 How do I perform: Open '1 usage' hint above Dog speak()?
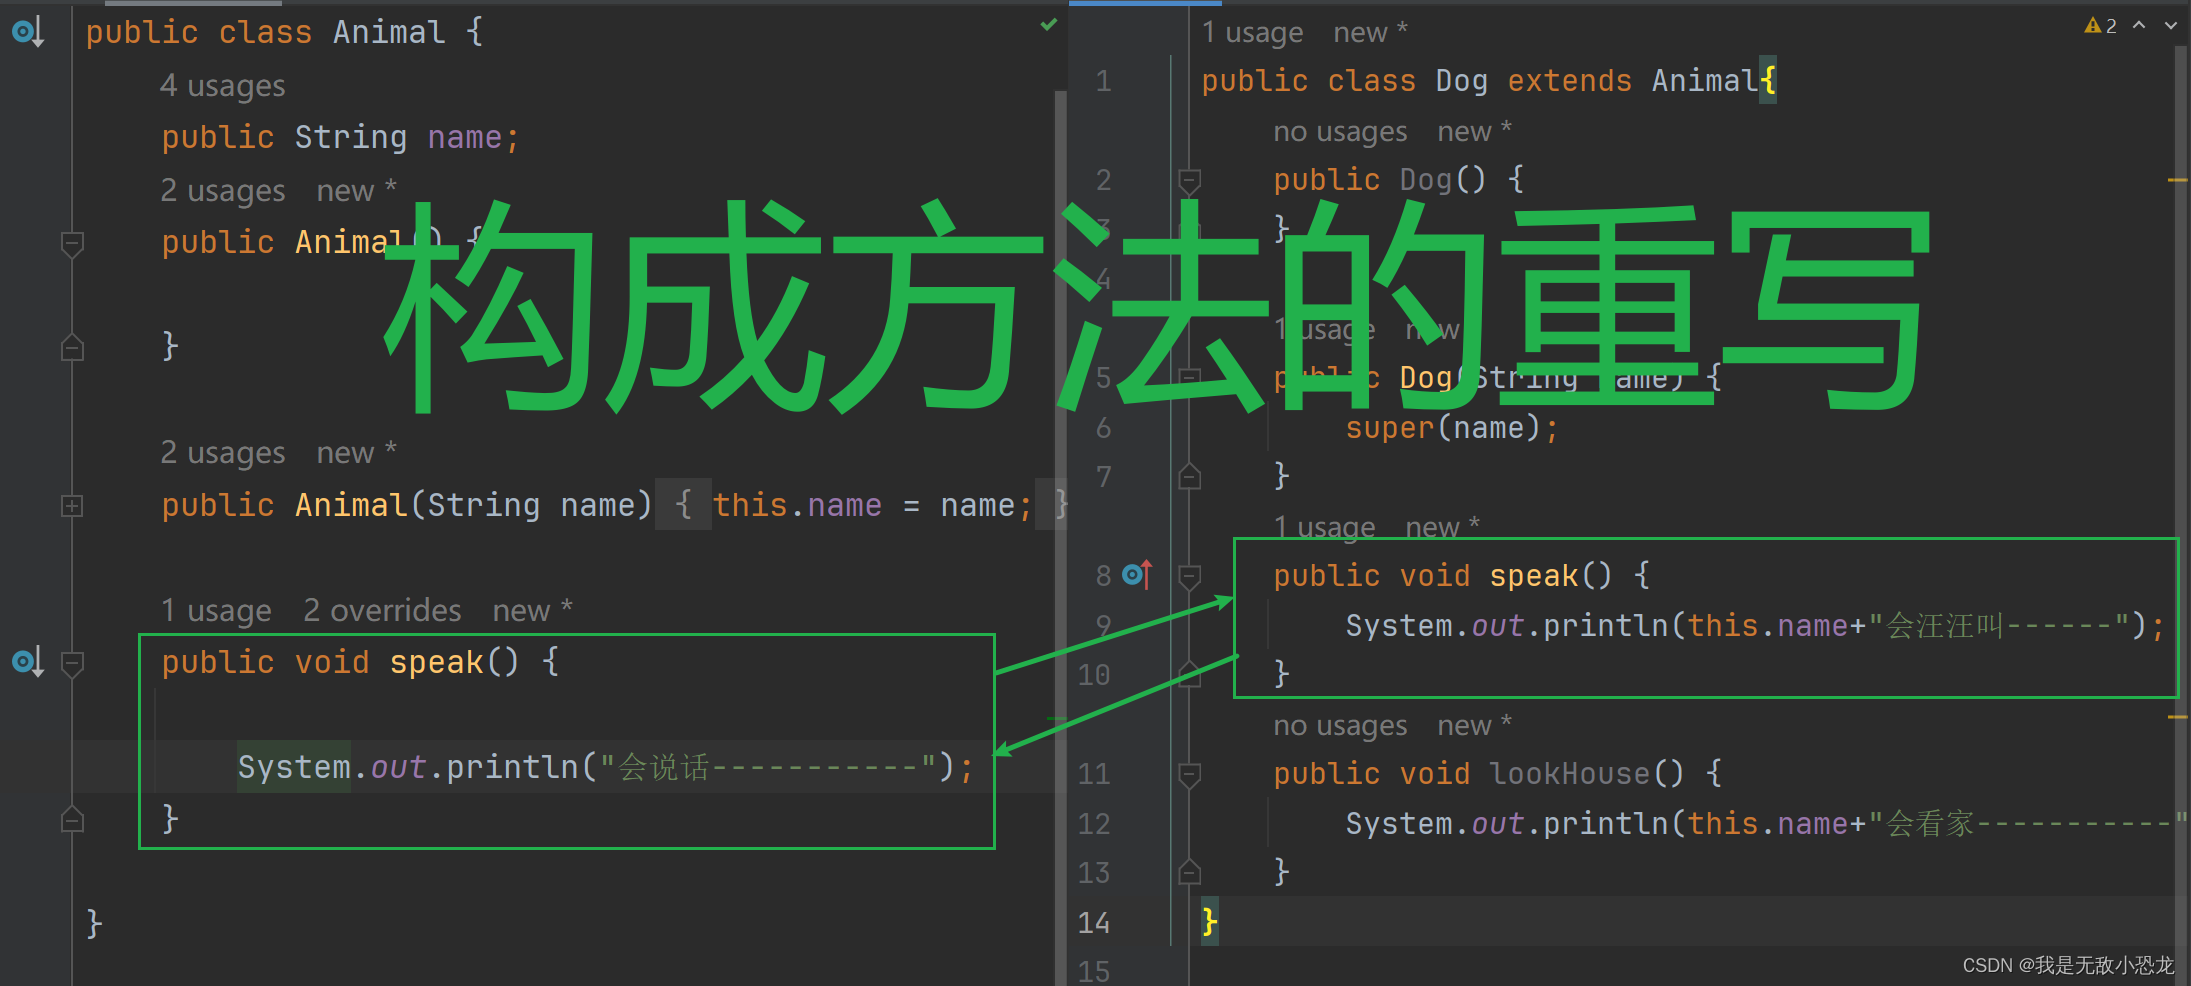[1324, 527]
